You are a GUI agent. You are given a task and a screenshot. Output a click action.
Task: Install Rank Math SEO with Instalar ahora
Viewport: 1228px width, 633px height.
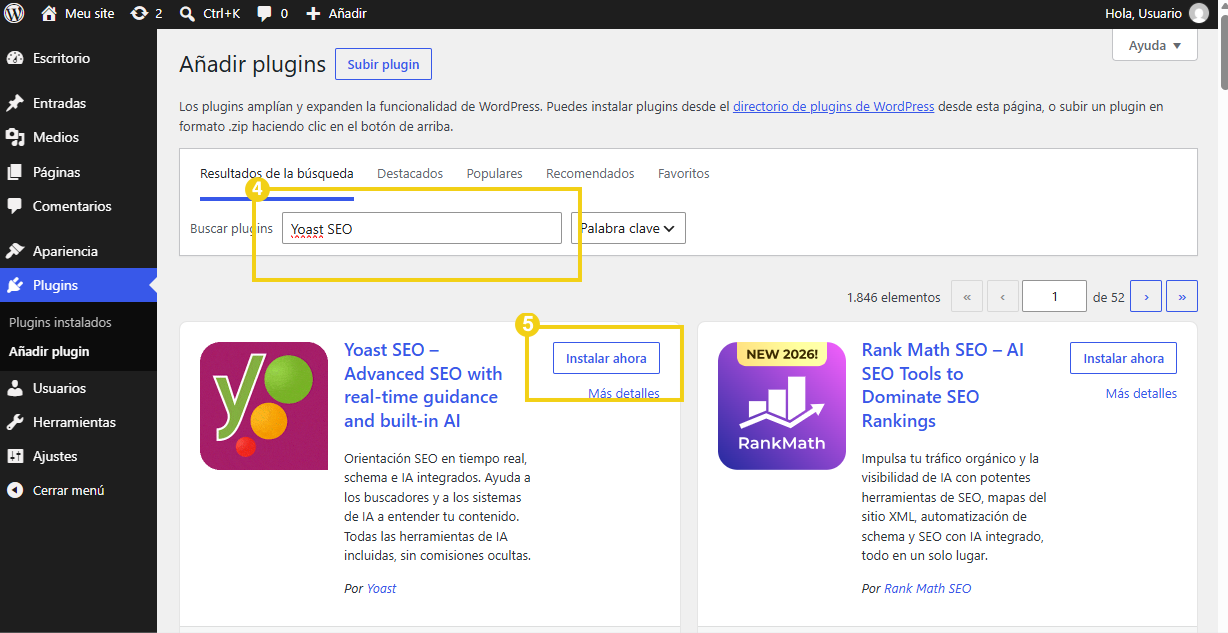click(x=1124, y=358)
